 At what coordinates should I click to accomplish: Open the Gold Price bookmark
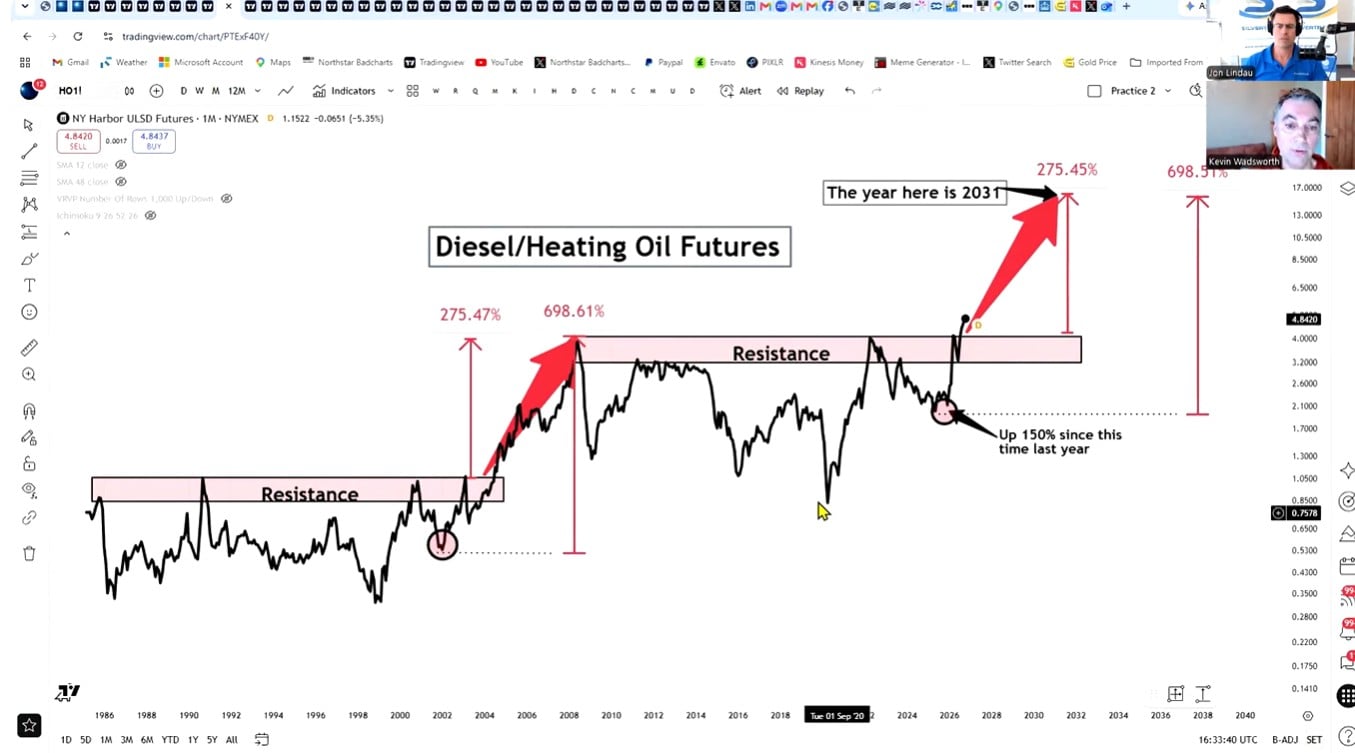click(1090, 62)
